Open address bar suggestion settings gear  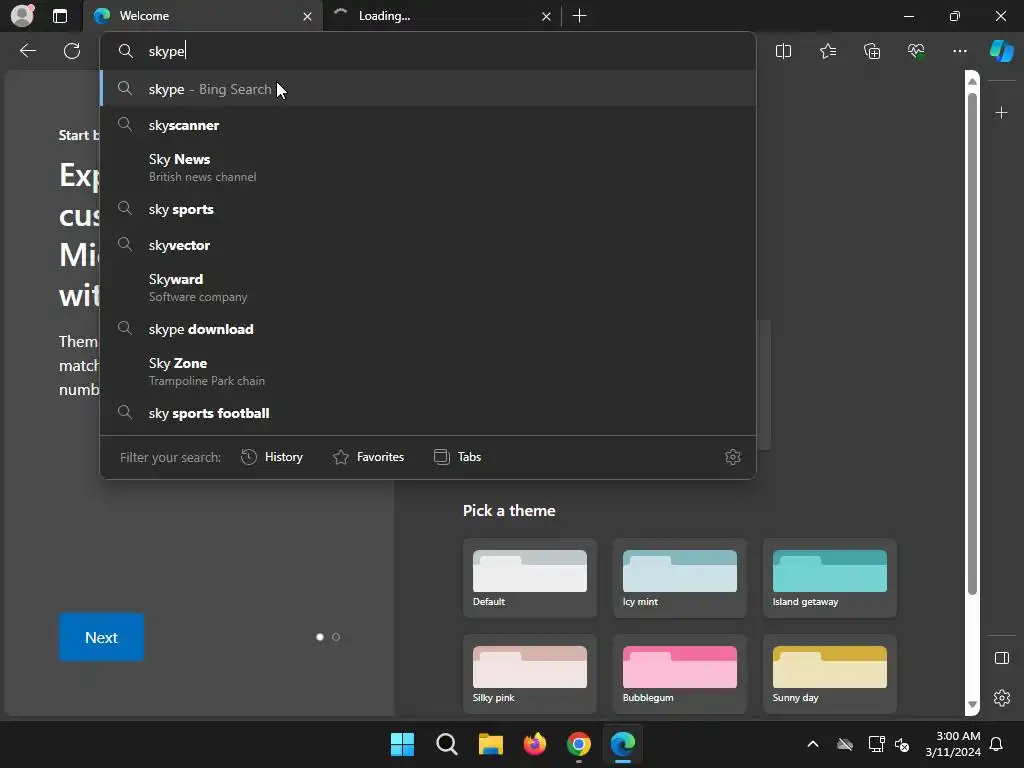pyautogui.click(x=733, y=457)
